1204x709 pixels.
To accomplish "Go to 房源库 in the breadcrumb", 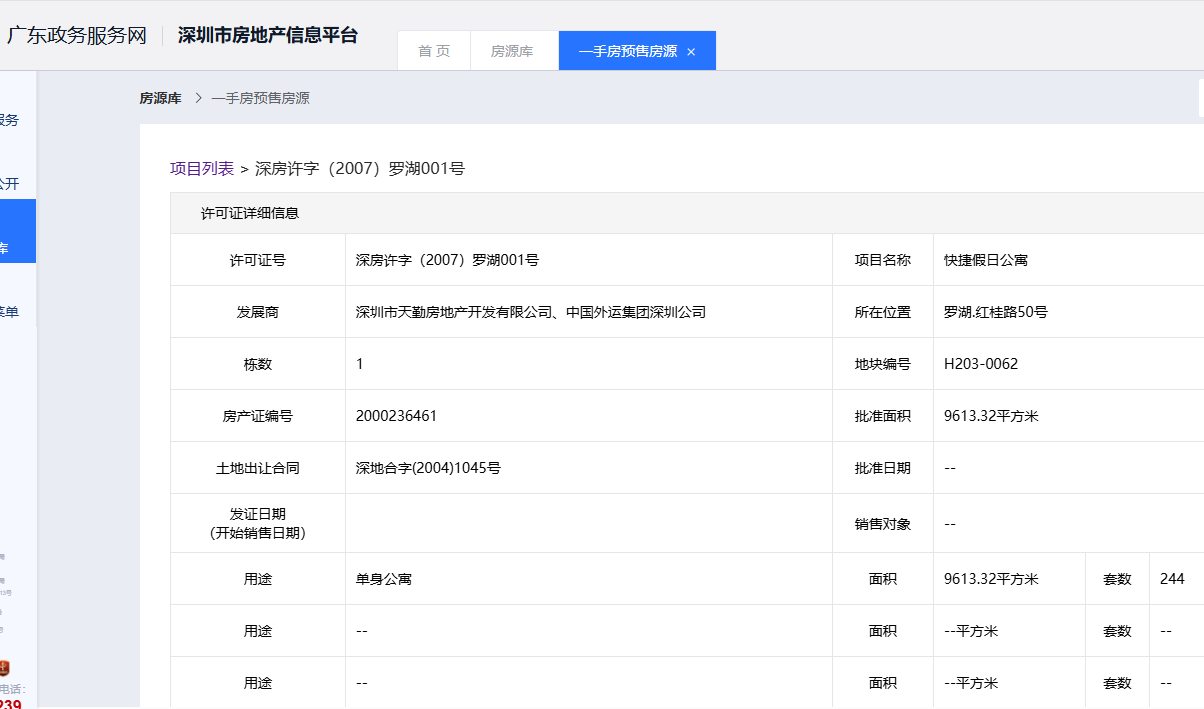I will pos(160,98).
